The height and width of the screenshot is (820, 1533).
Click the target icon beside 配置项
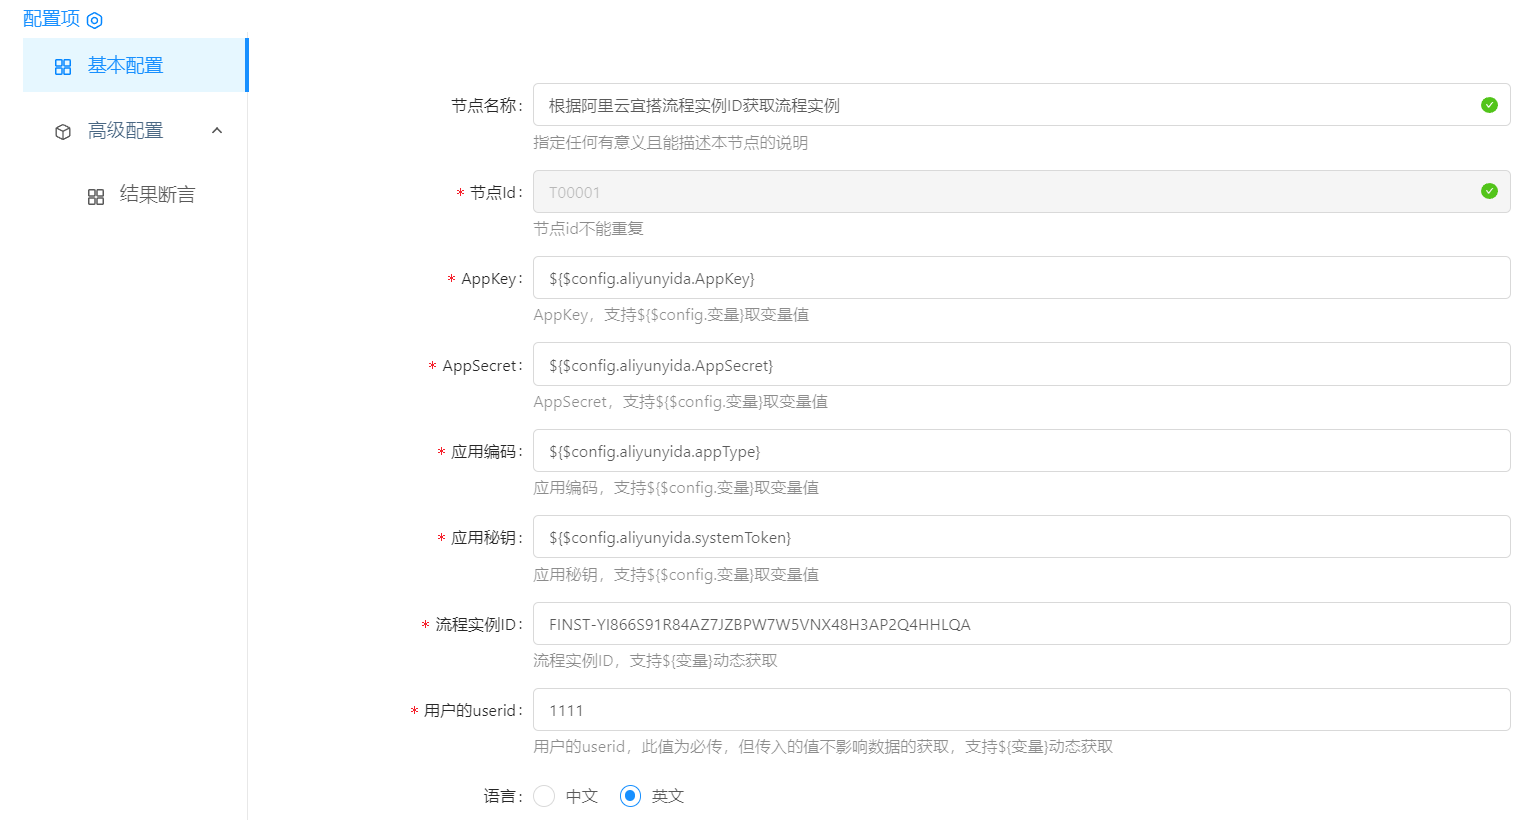(95, 20)
